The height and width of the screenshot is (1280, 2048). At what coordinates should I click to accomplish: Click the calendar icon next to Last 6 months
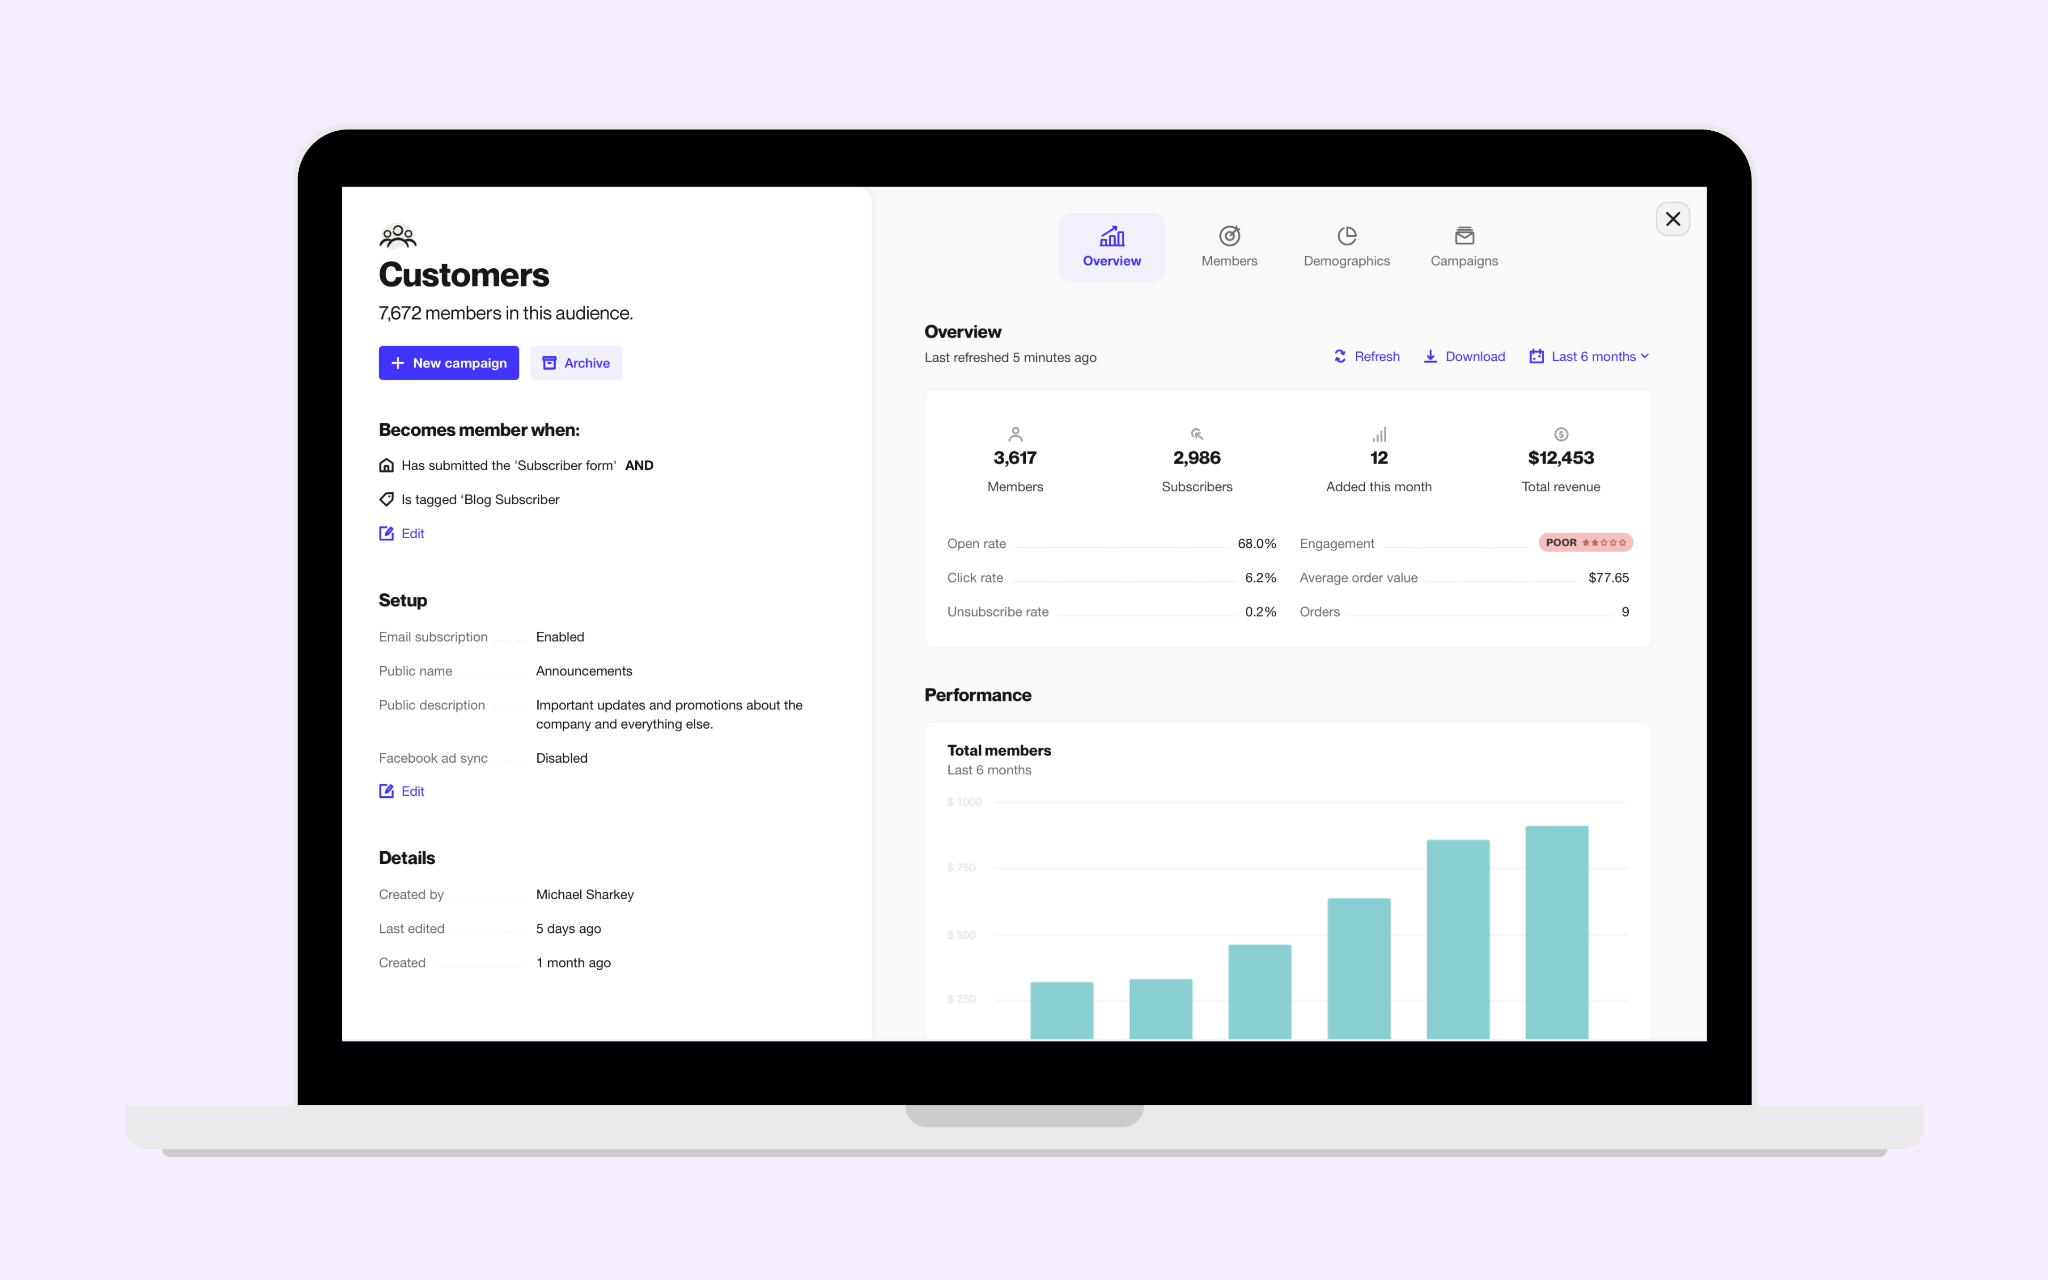pos(1536,355)
